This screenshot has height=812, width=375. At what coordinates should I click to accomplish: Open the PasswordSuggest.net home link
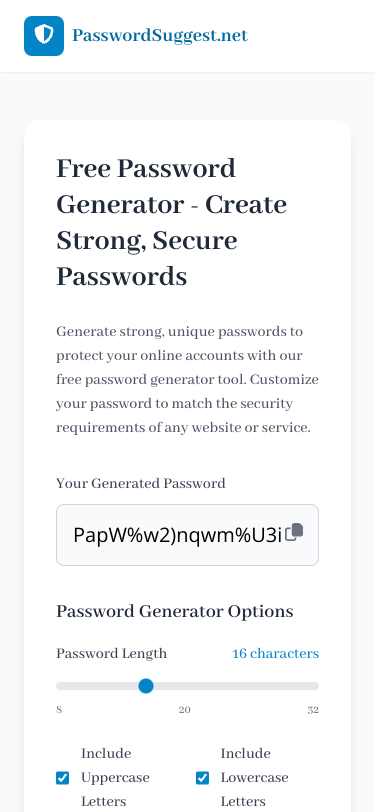click(x=160, y=36)
